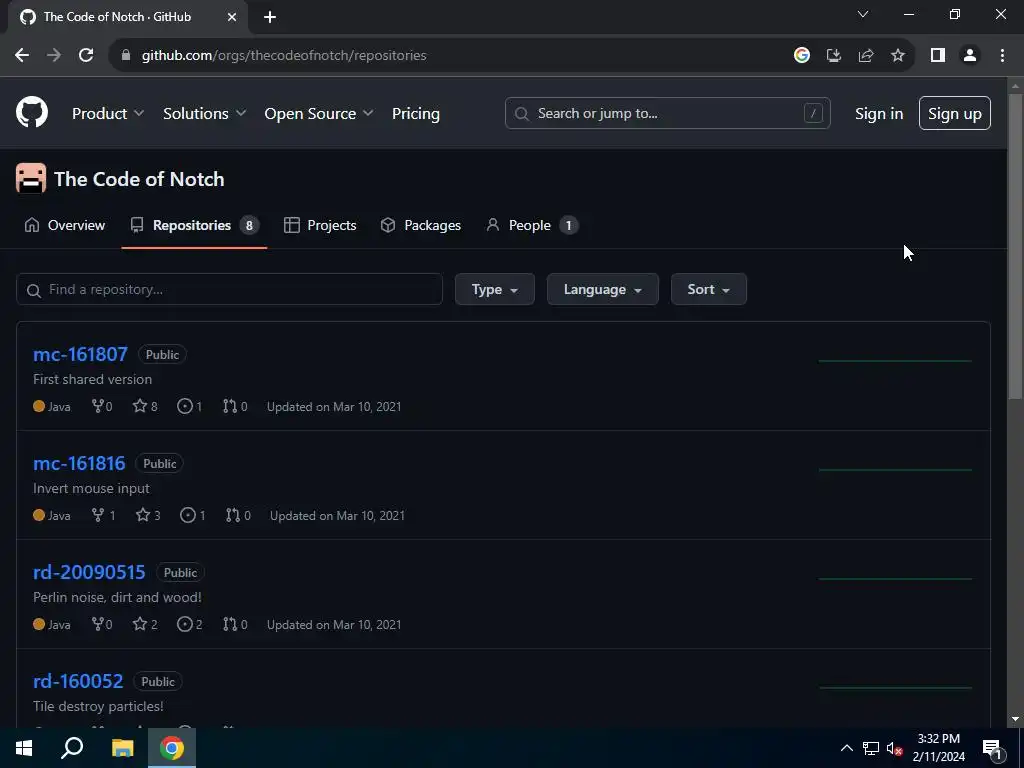Click the Sign up button

[955, 114]
